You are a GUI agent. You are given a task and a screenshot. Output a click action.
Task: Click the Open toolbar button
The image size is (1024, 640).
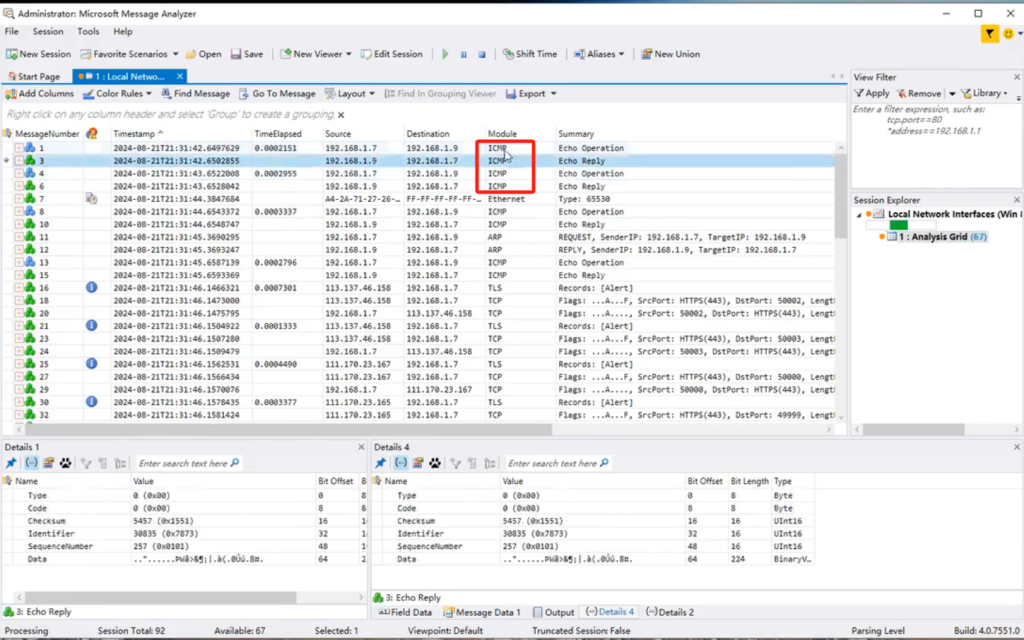pyautogui.click(x=203, y=54)
